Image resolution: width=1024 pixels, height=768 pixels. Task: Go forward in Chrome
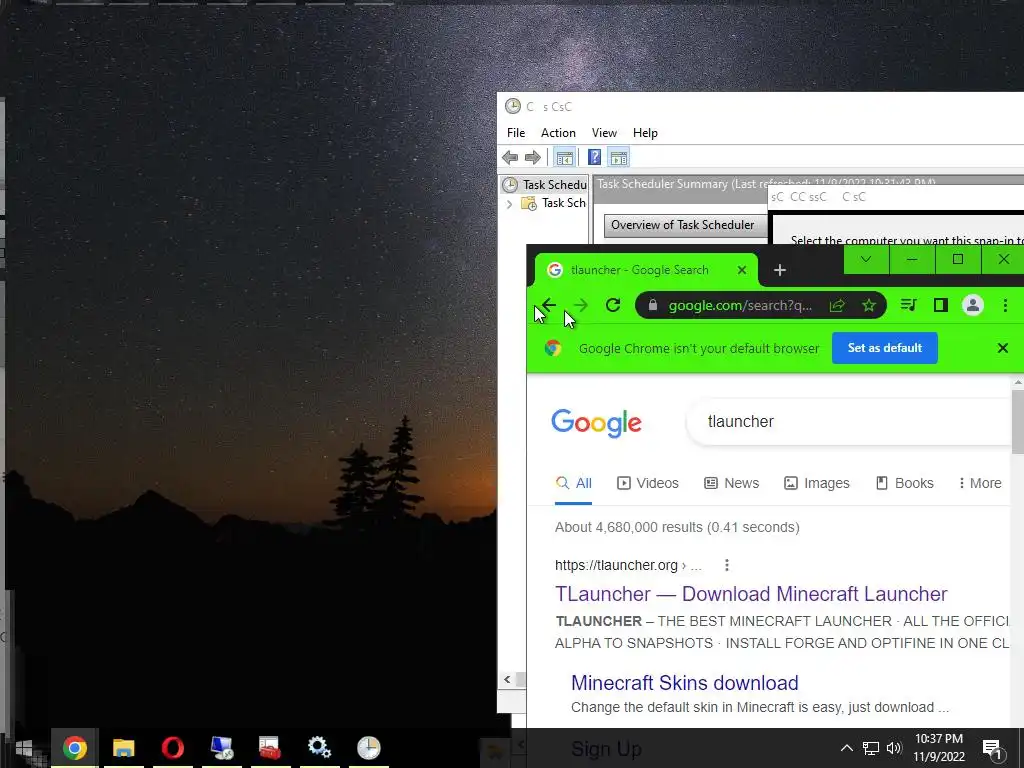580,305
